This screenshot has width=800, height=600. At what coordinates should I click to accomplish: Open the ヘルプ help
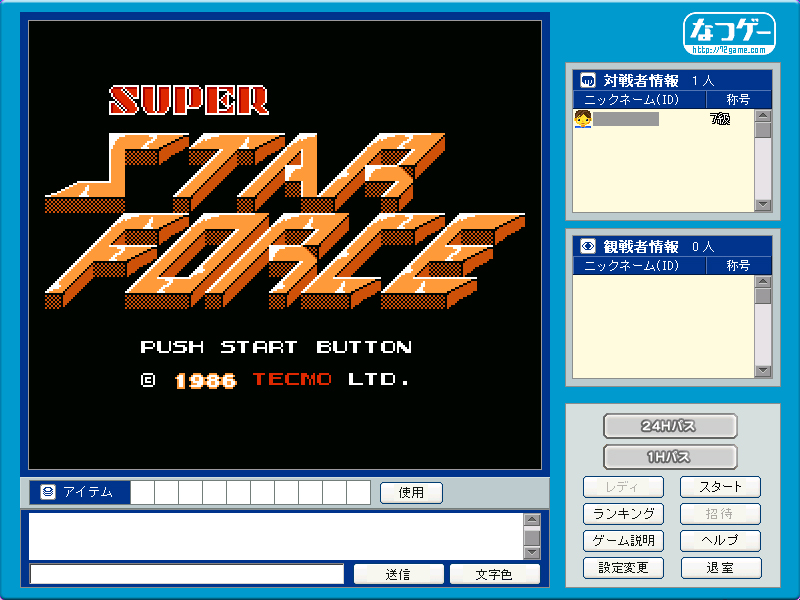(x=720, y=541)
